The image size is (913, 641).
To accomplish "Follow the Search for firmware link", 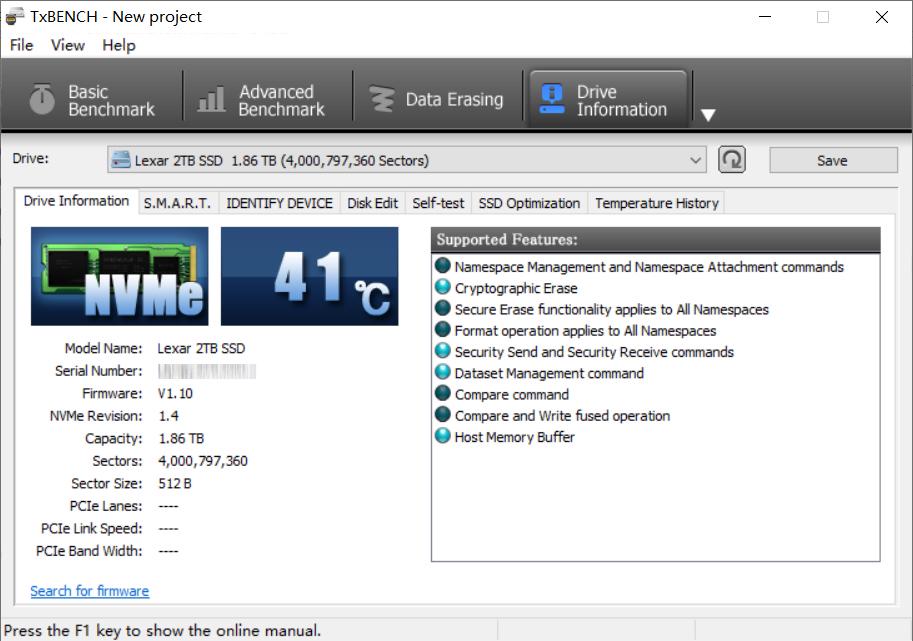I will tap(89, 591).
